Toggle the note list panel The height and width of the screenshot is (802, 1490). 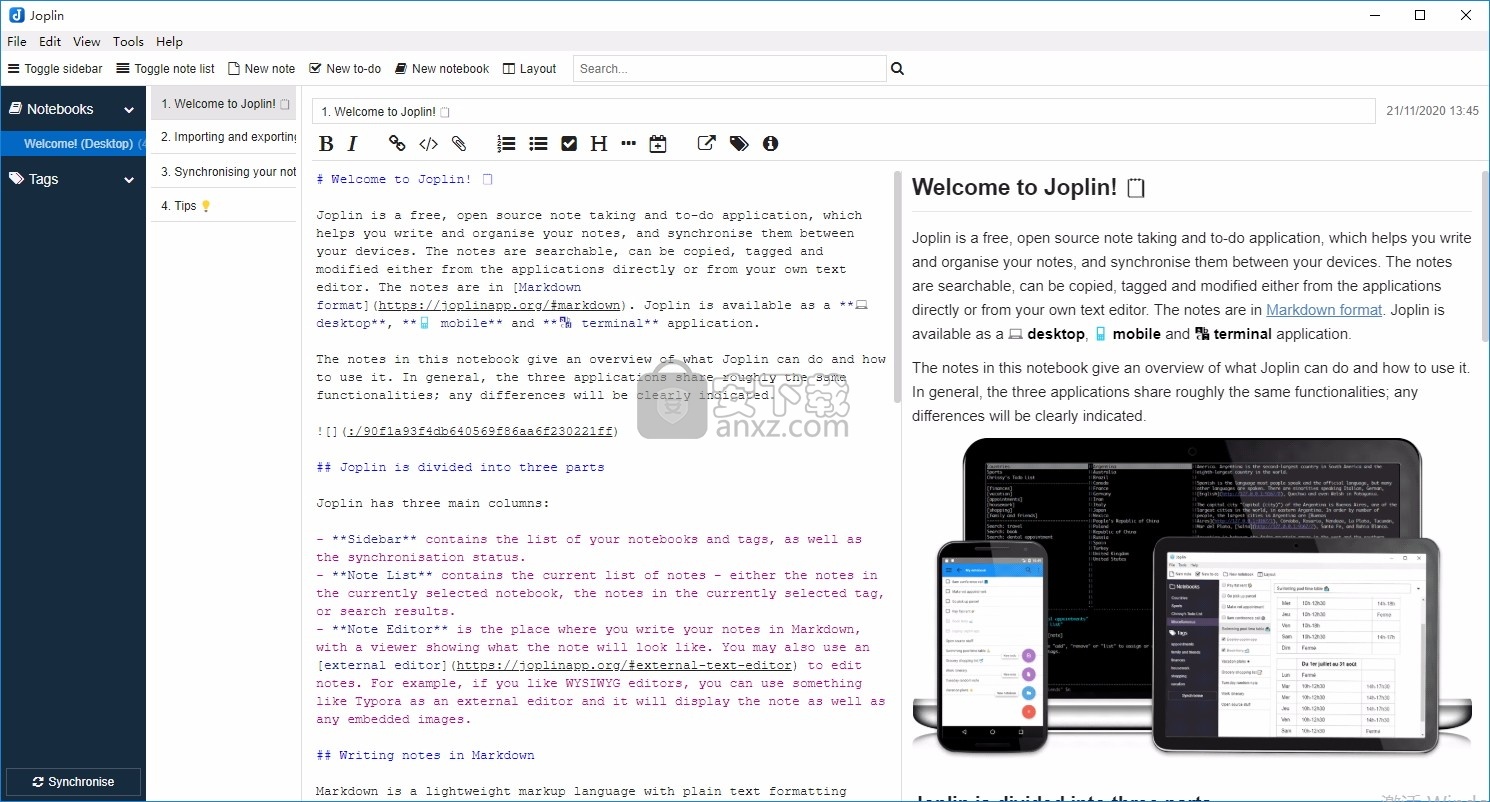click(x=165, y=69)
